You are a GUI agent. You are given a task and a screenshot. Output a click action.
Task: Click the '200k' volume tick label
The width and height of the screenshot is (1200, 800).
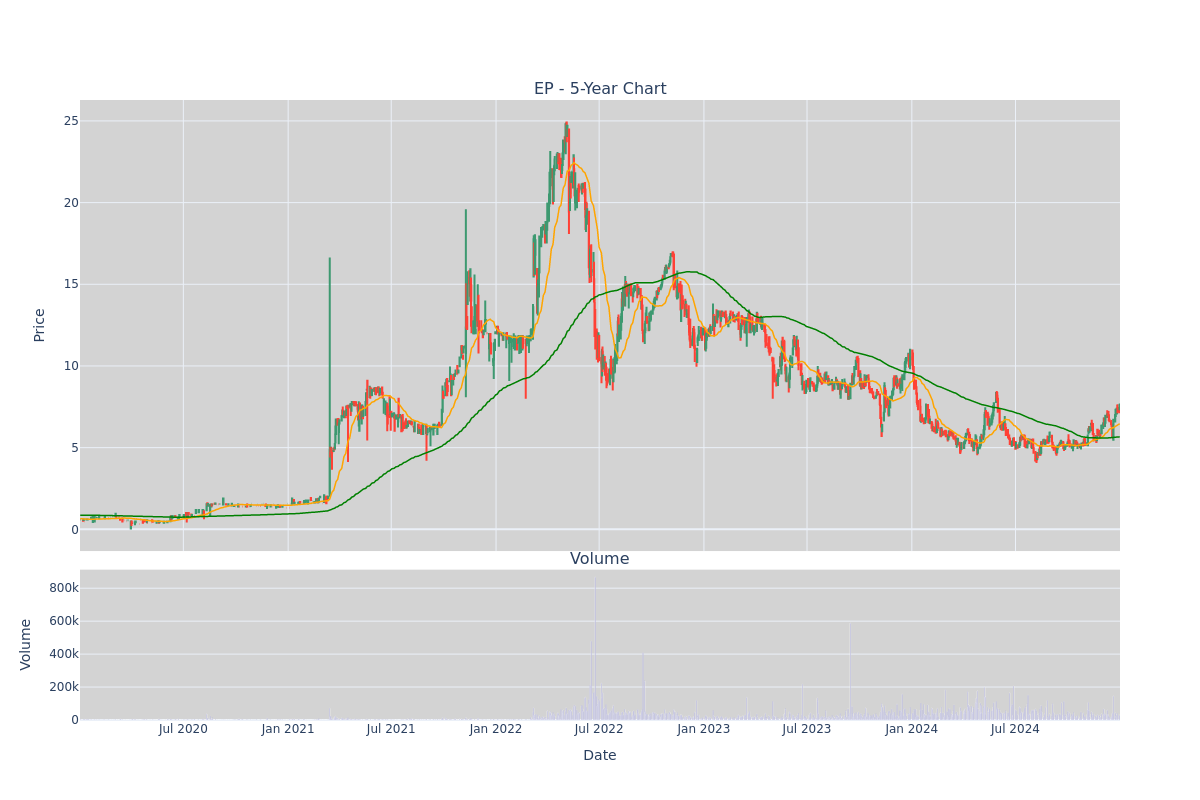point(64,687)
